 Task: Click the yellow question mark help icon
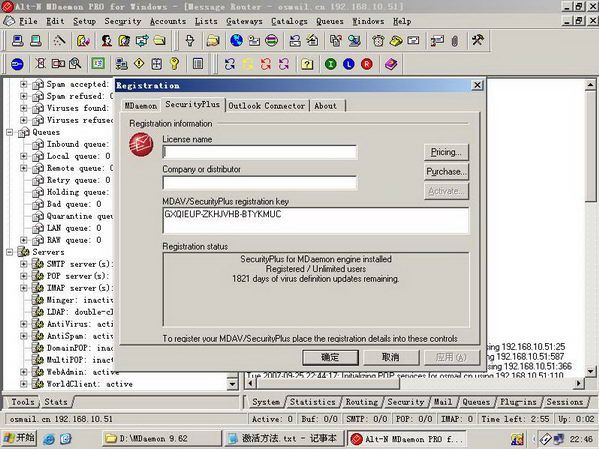[307, 64]
